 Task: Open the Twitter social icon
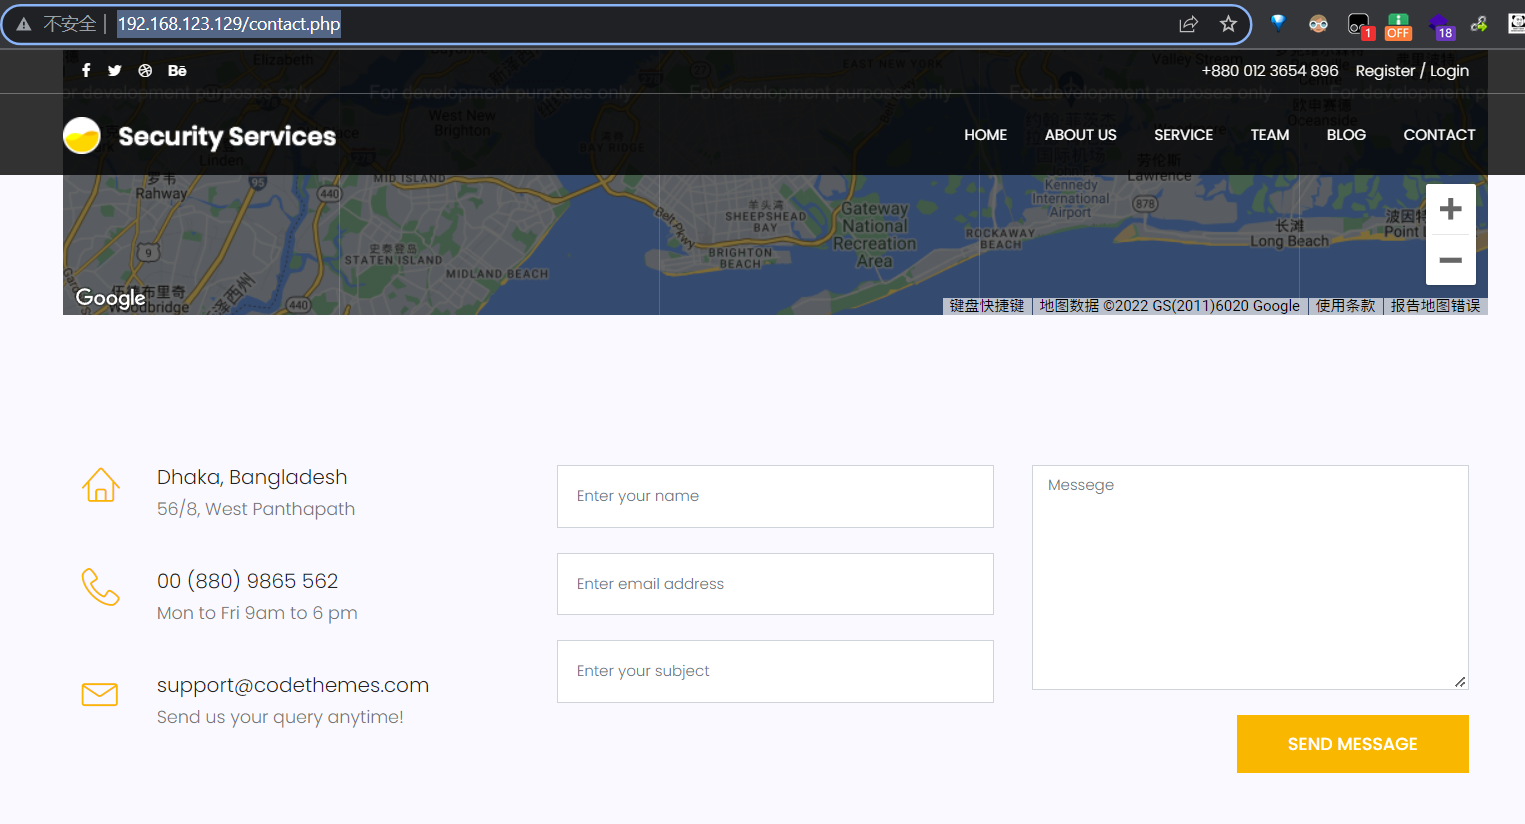tap(115, 71)
